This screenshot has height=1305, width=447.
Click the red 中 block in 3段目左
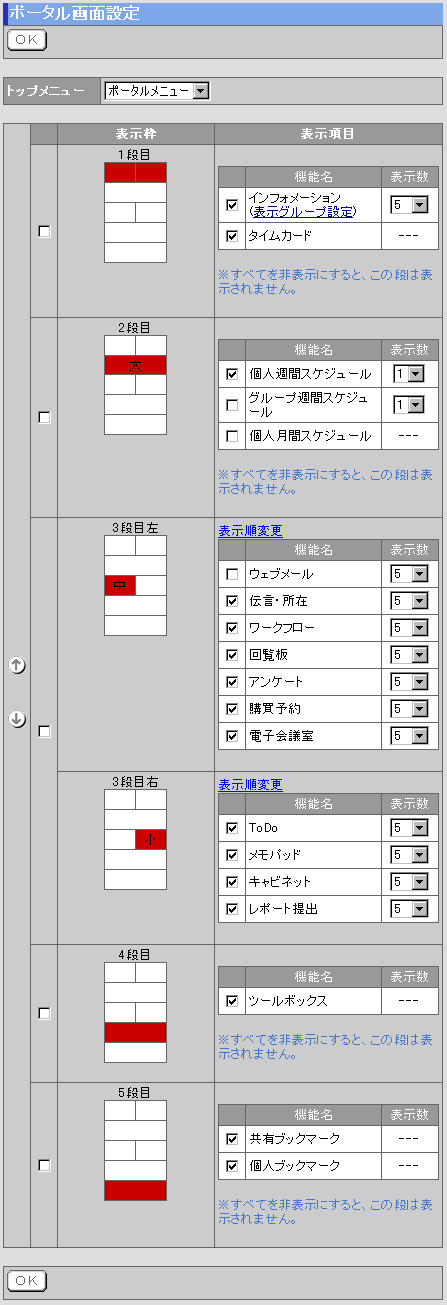click(120, 585)
